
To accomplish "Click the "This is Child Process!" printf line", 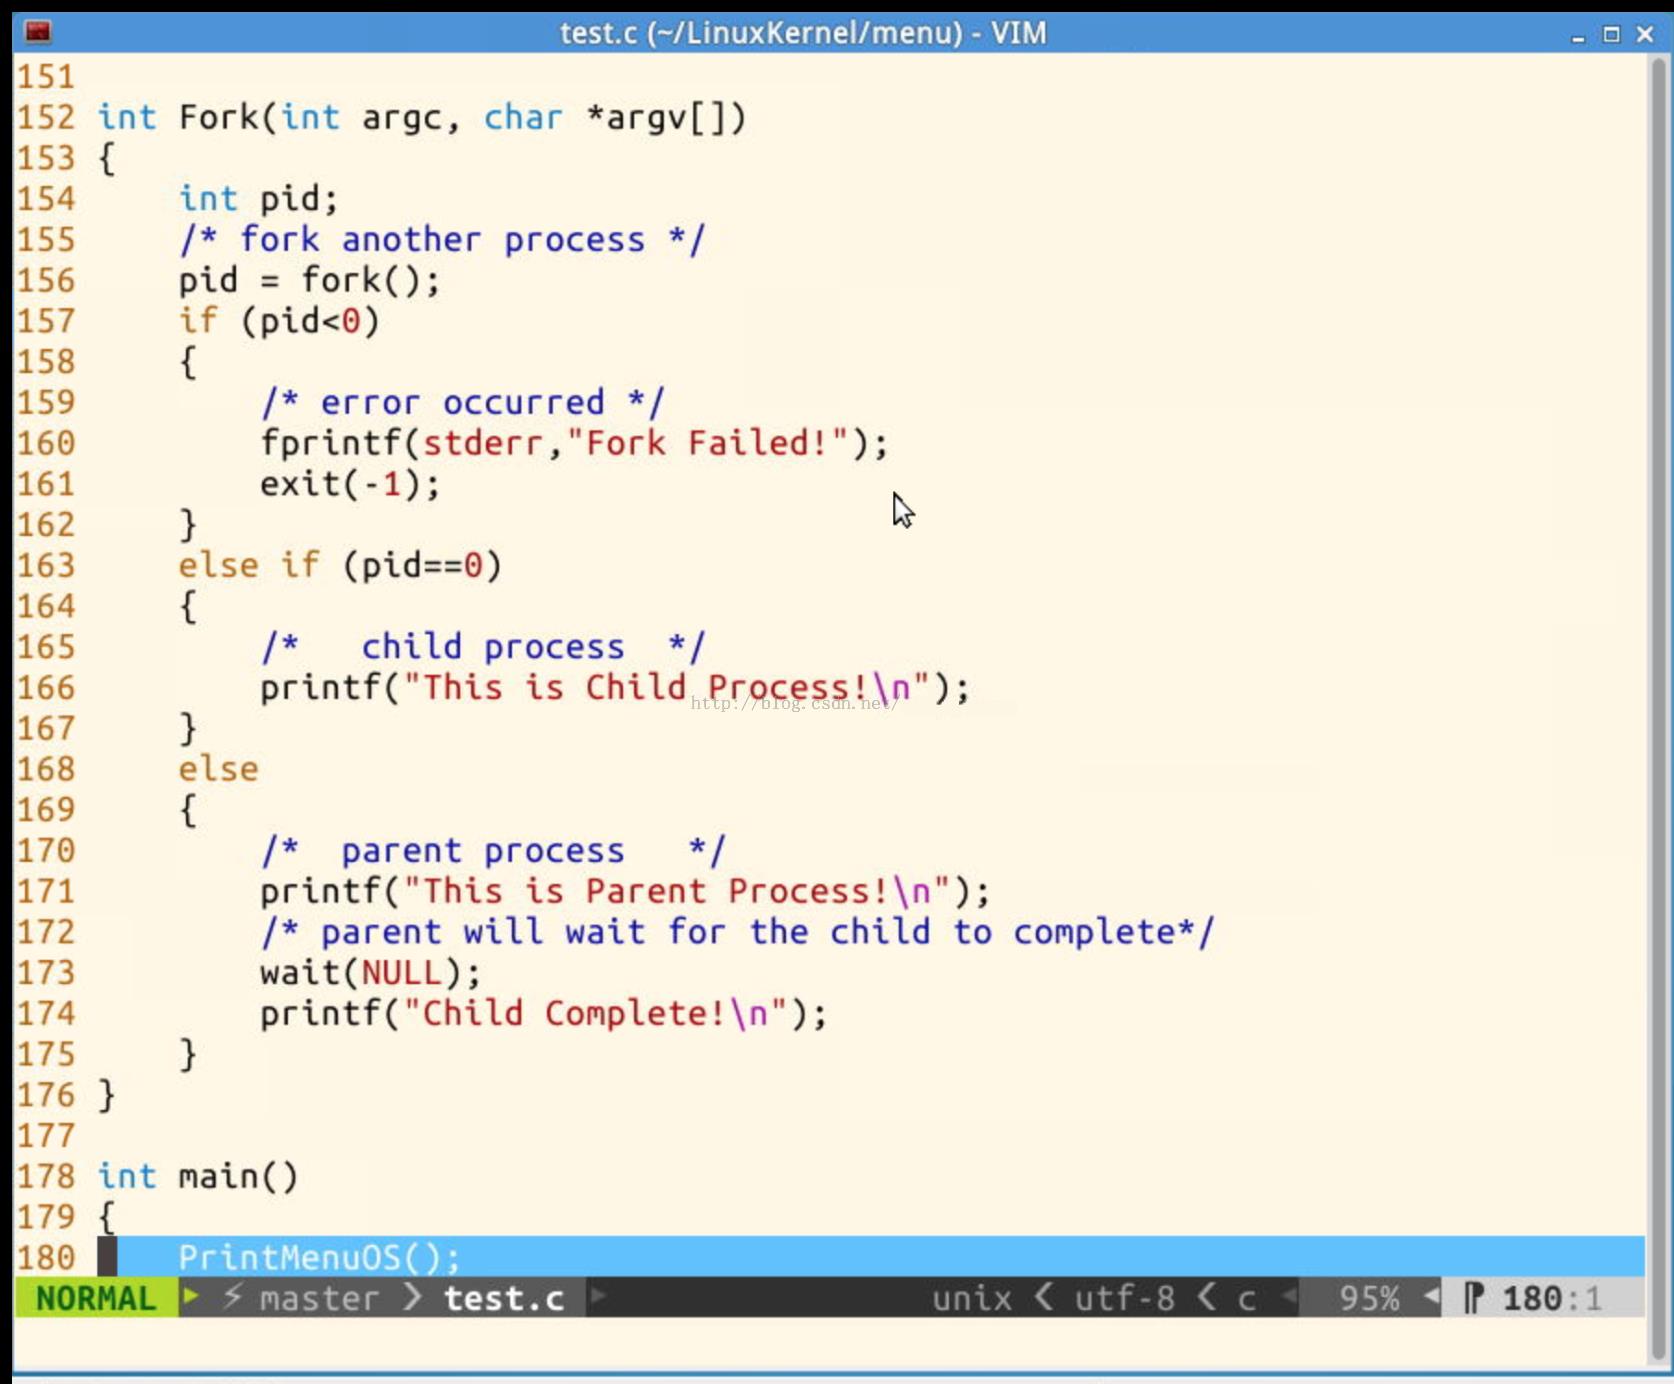I will tap(615, 688).
